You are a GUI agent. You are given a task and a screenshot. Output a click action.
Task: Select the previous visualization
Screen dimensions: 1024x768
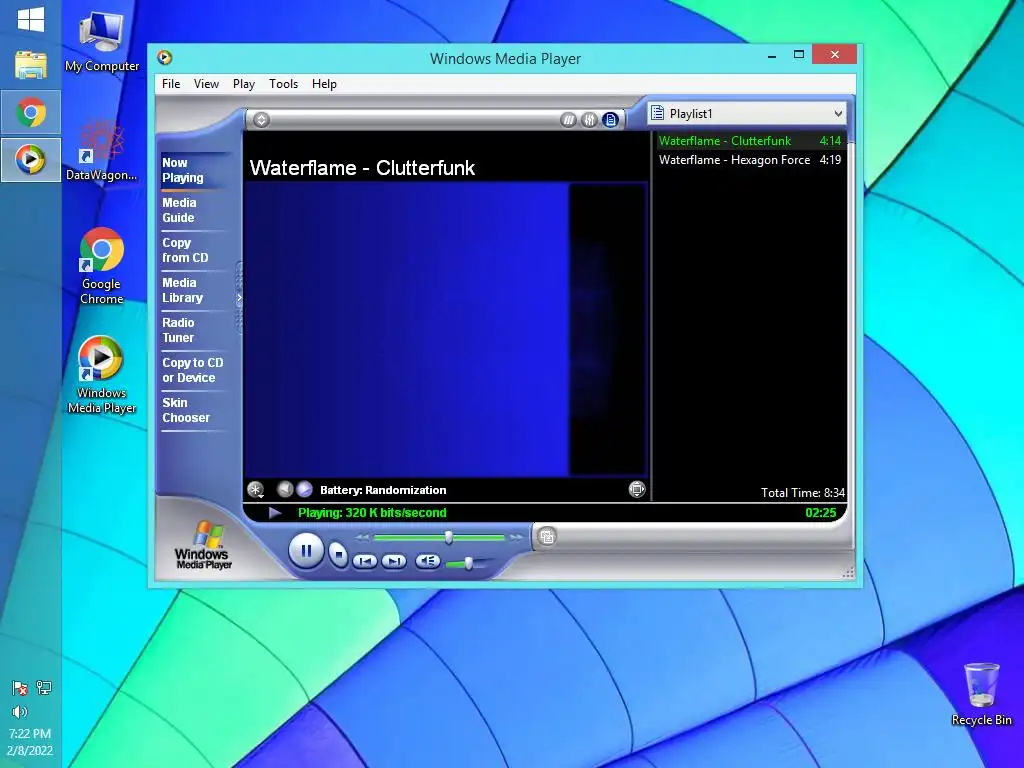tap(285, 489)
